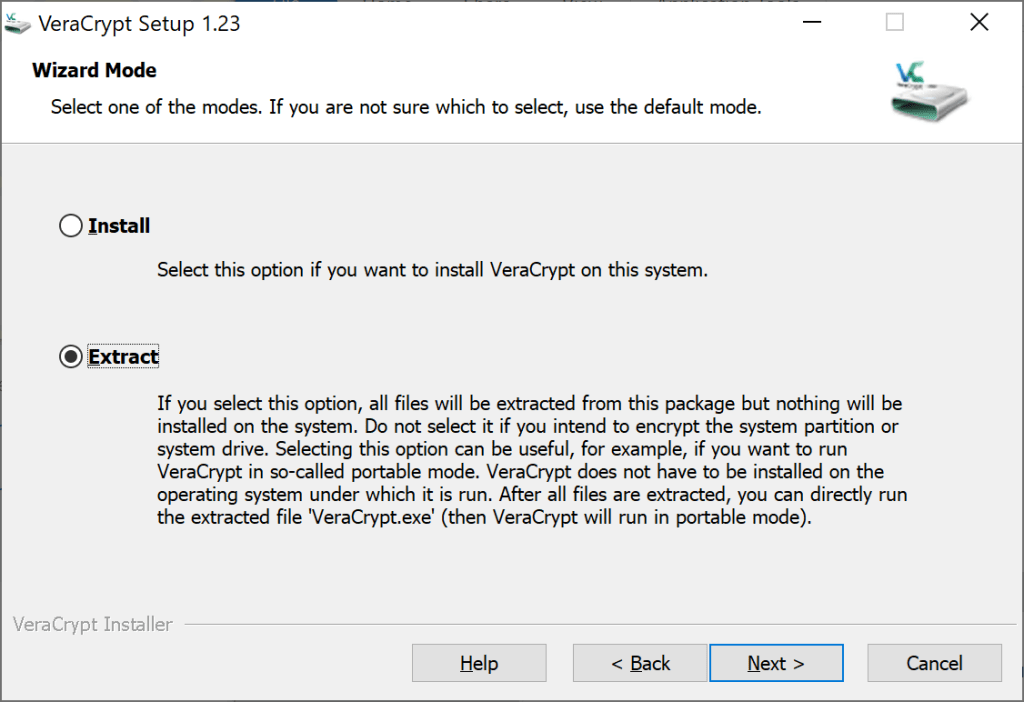Click the 'Select one of the modes' instruction
The height and width of the screenshot is (702, 1024).
point(406,106)
